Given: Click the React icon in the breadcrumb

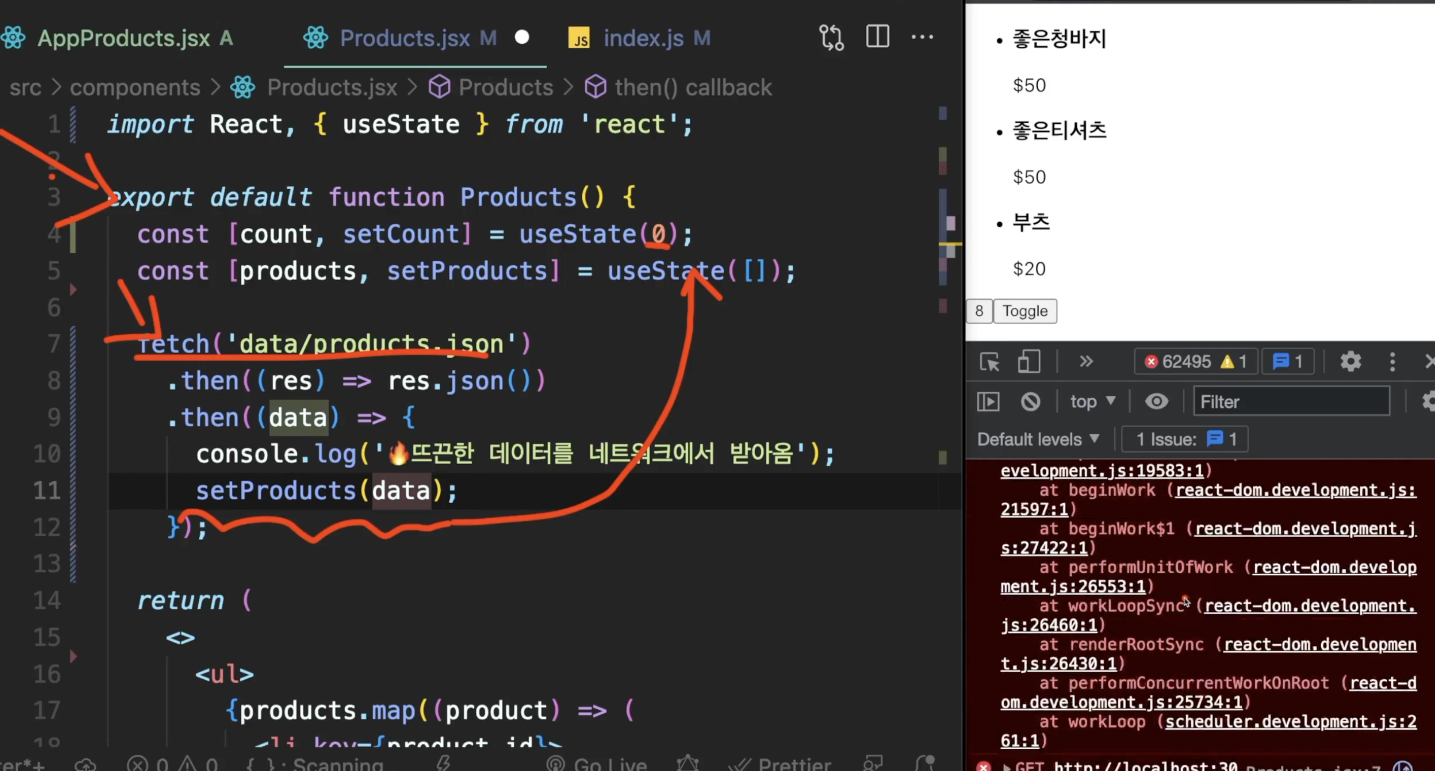Looking at the screenshot, I should pos(243,88).
